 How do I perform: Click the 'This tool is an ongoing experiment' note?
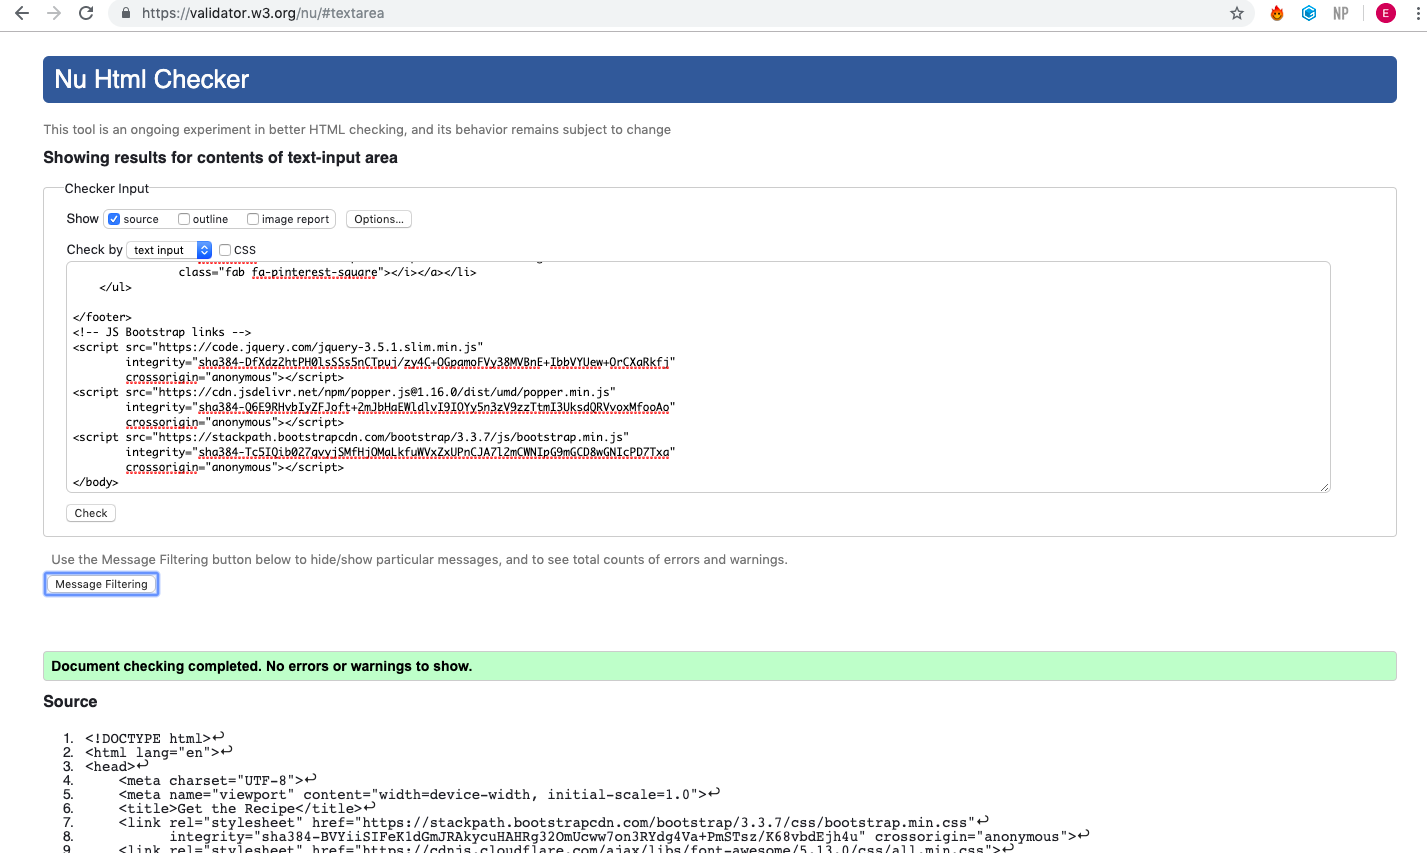(357, 129)
